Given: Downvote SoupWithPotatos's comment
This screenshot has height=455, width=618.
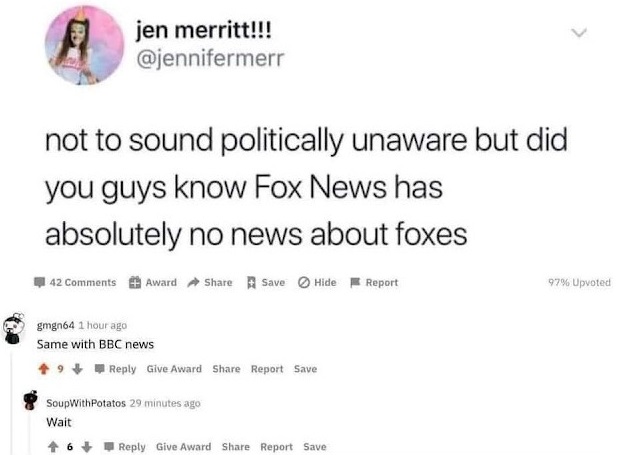Looking at the screenshot, I should point(85,447).
